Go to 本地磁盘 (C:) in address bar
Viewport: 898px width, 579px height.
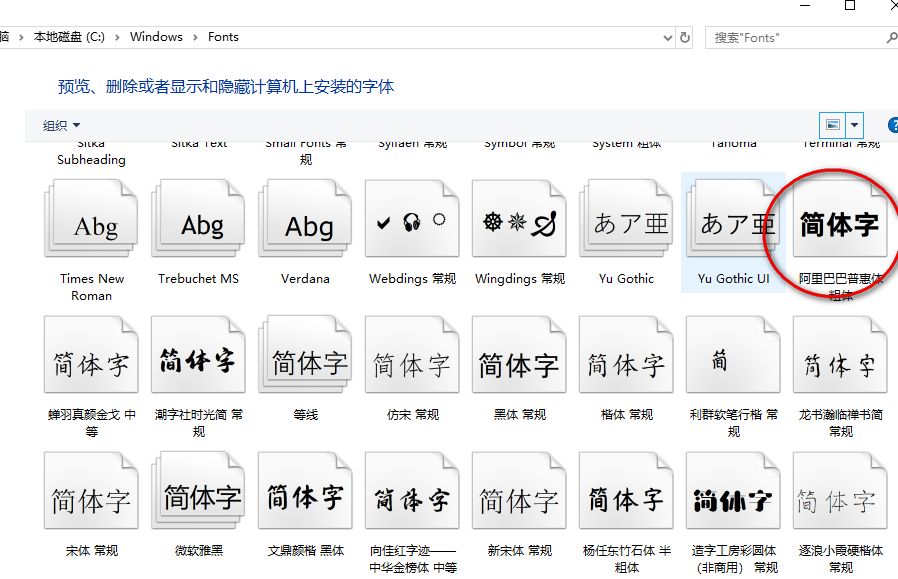click(x=68, y=37)
